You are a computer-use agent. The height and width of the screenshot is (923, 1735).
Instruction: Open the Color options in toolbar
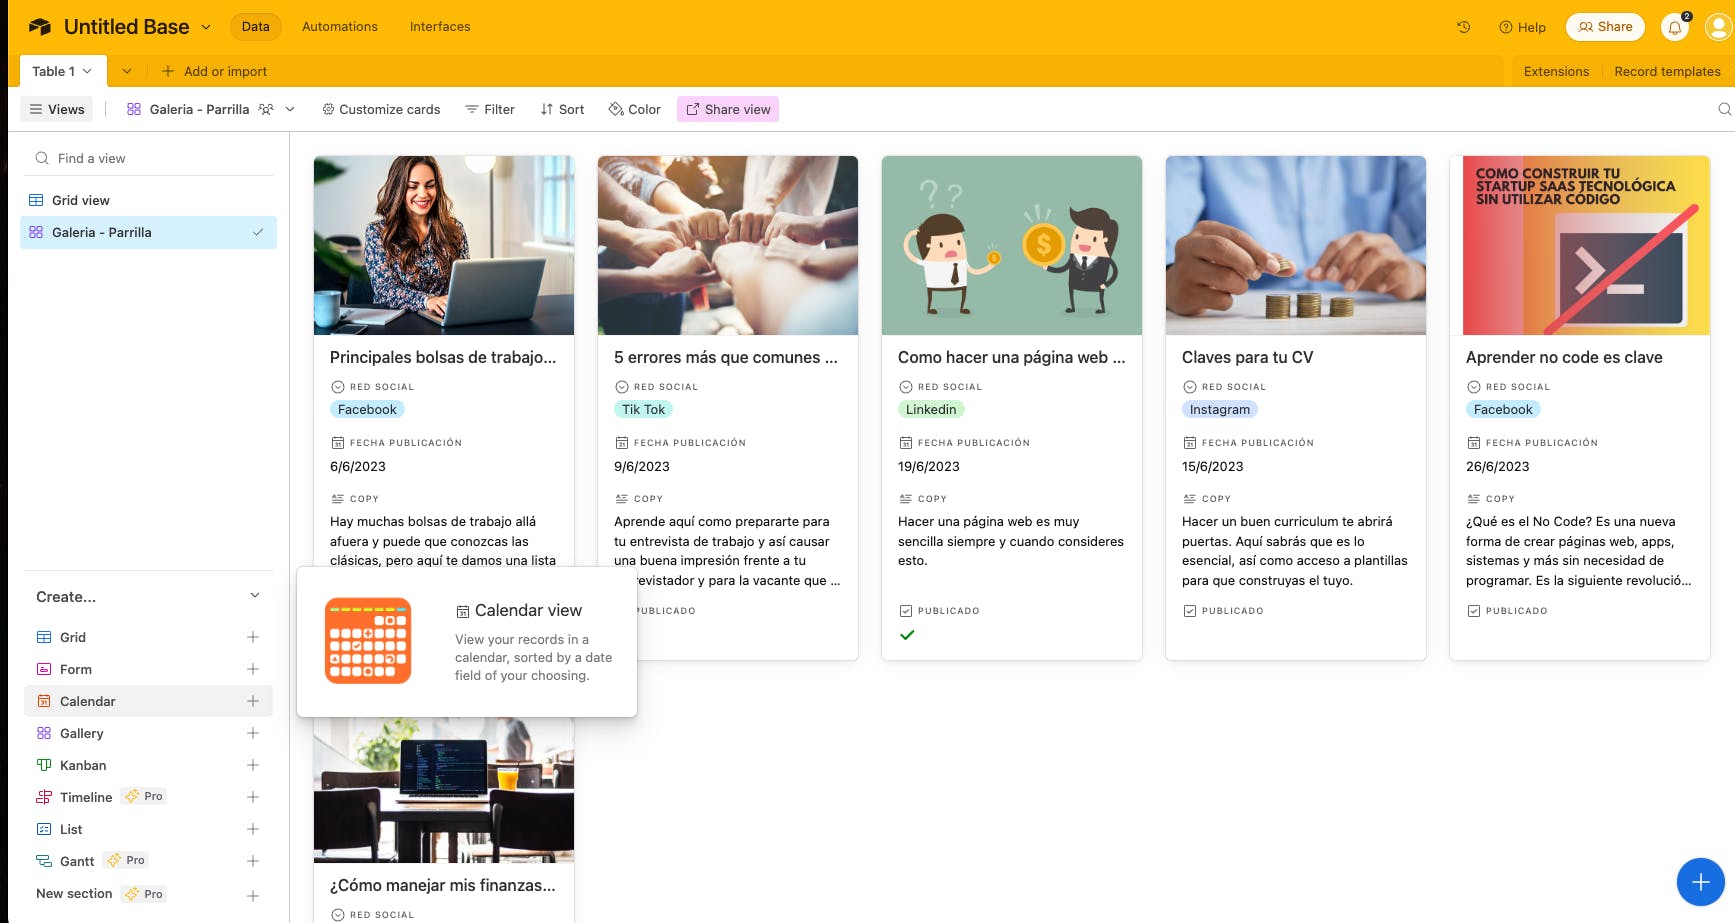click(634, 109)
